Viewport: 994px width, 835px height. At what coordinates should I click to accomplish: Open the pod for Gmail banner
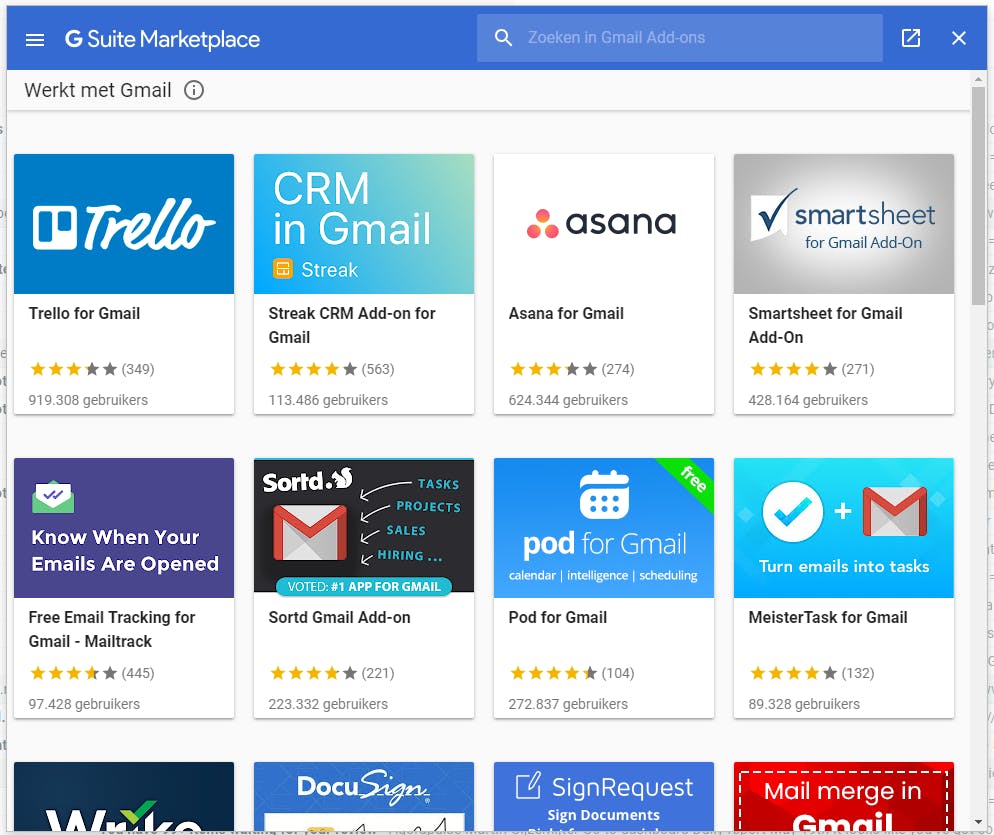pyautogui.click(x=604, y=528)
